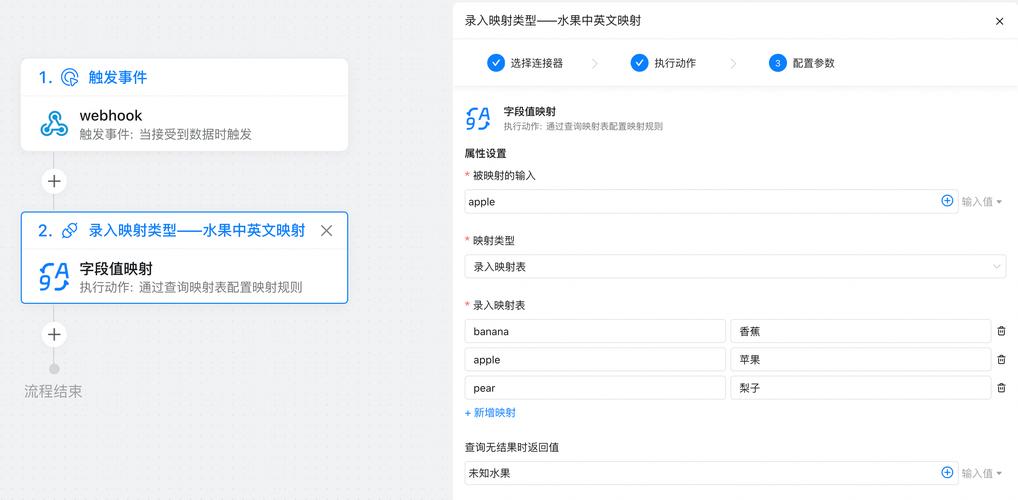Edit the apple key in mapping table

click(x=595, y=360)
